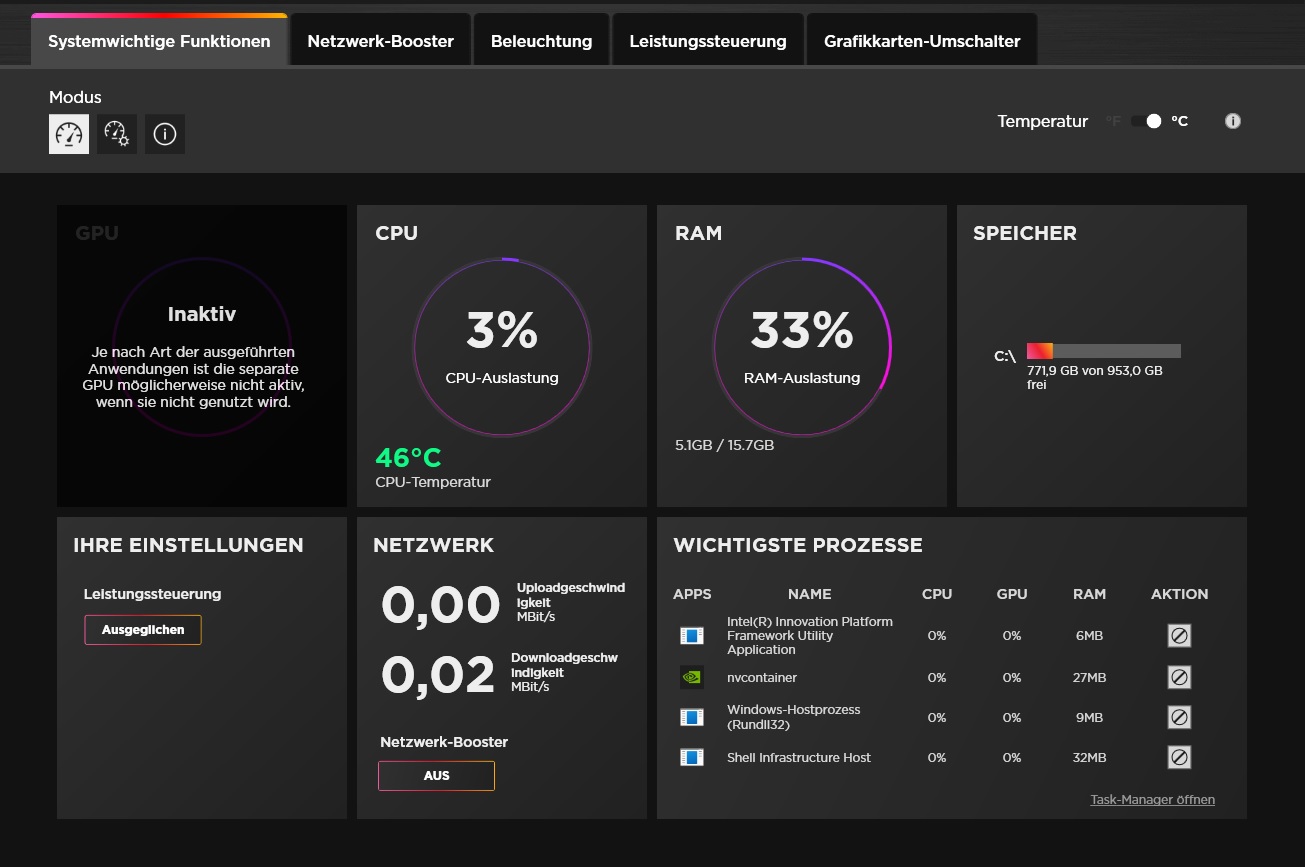The width and height of the screenshot is (1305, 867).
Task: End the nvcontainer process
Action: [x=1179, y=678]
